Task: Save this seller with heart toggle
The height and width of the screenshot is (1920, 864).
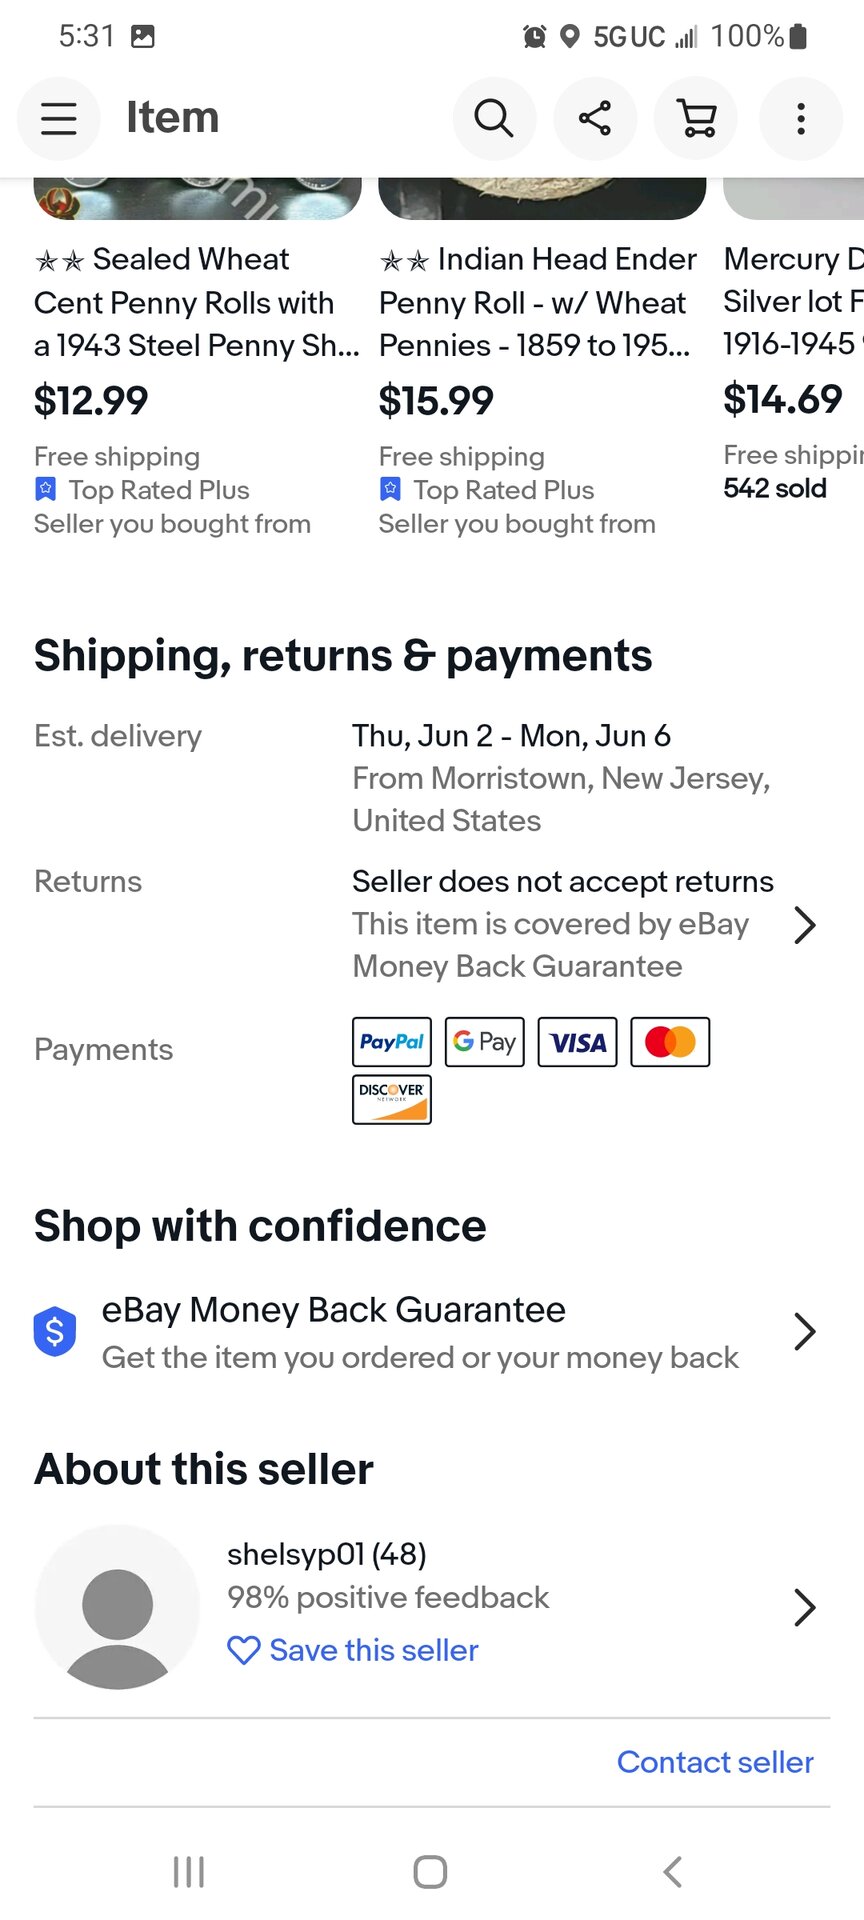Action: pos(353,1650)
